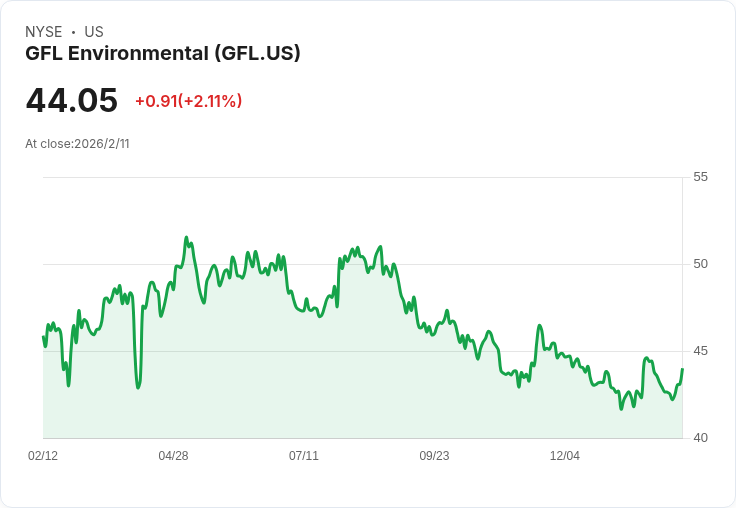
Task: Click the deep dip in the line before 04/28
Action: (138, 387)
